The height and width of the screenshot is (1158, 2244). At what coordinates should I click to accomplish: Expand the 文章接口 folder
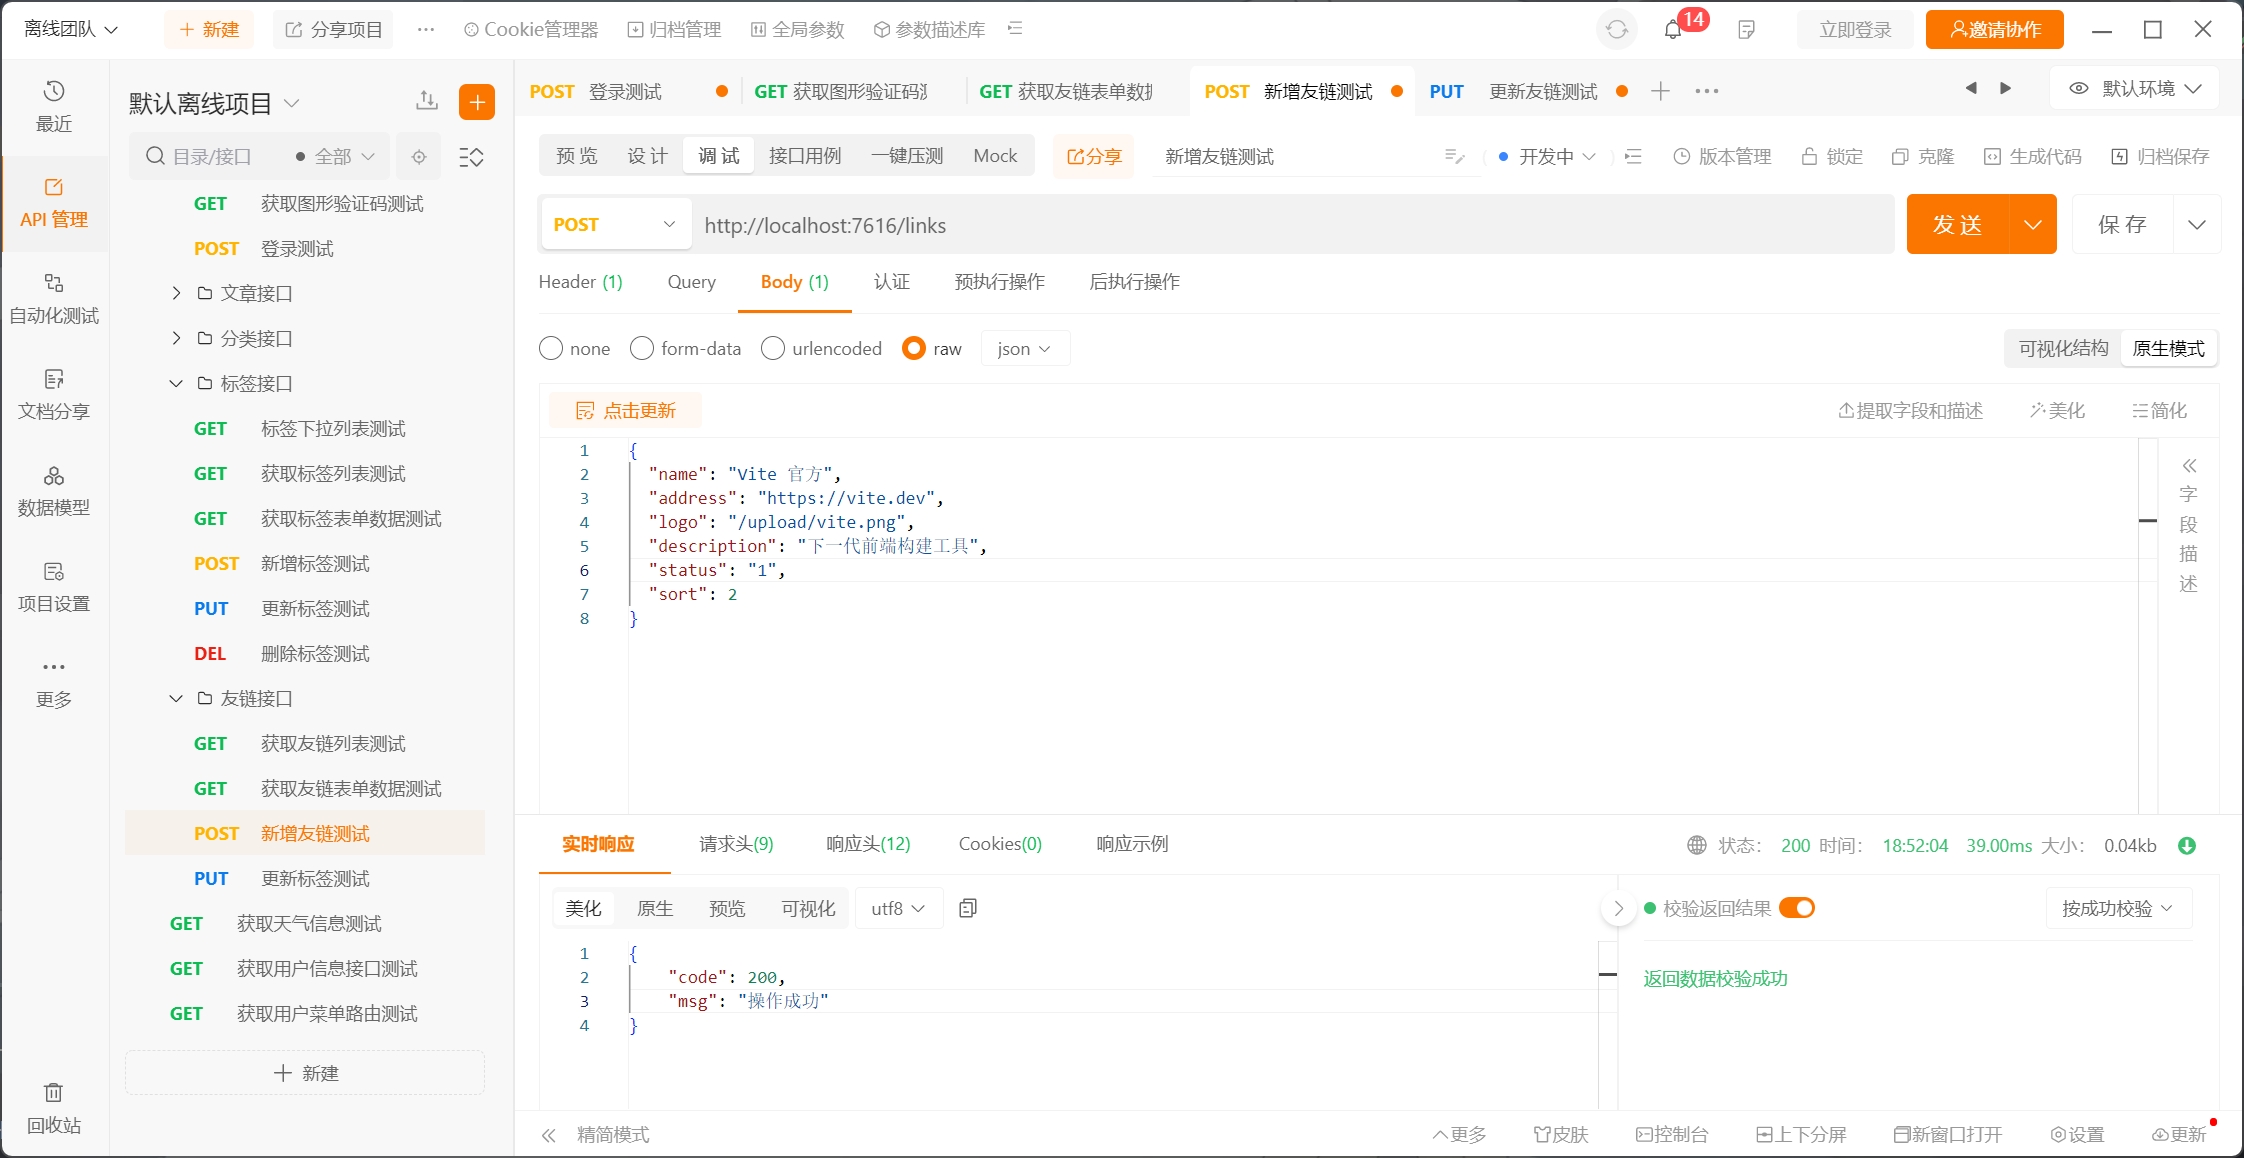click(x=177, y=293)
